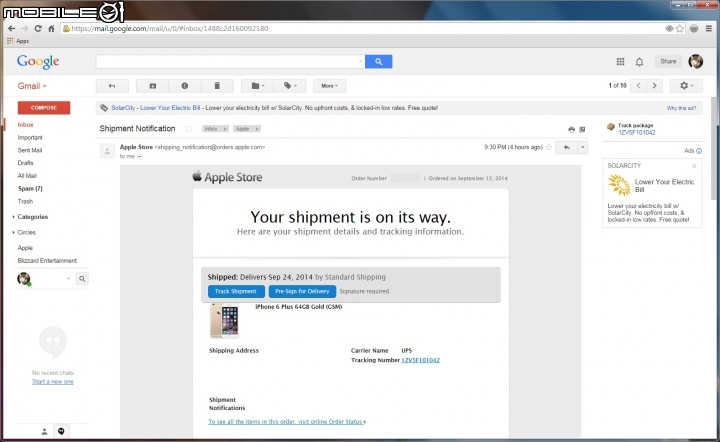This screenshot has height=442, width=720.
Task: Click the blue search mail button
Action: click(x=378, y=62)
